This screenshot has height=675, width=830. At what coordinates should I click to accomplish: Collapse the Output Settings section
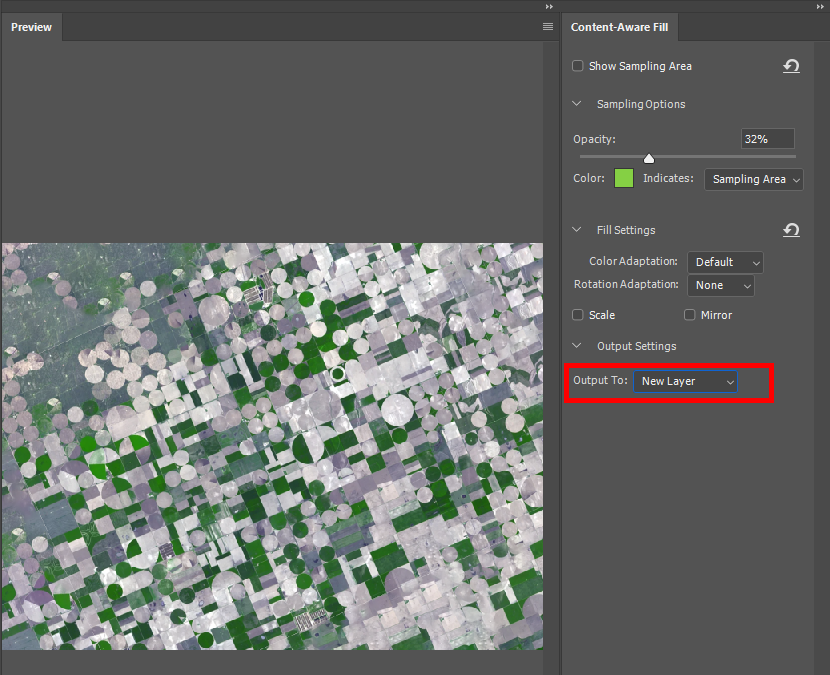[577, 346]
